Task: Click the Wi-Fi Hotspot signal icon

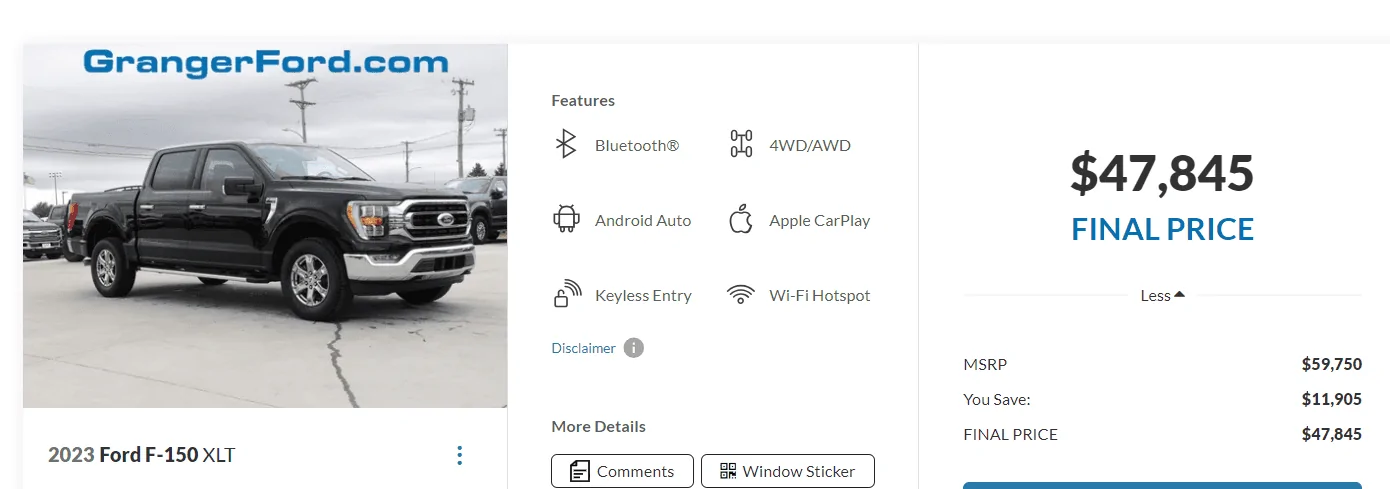Action: (x=741, y=295)
